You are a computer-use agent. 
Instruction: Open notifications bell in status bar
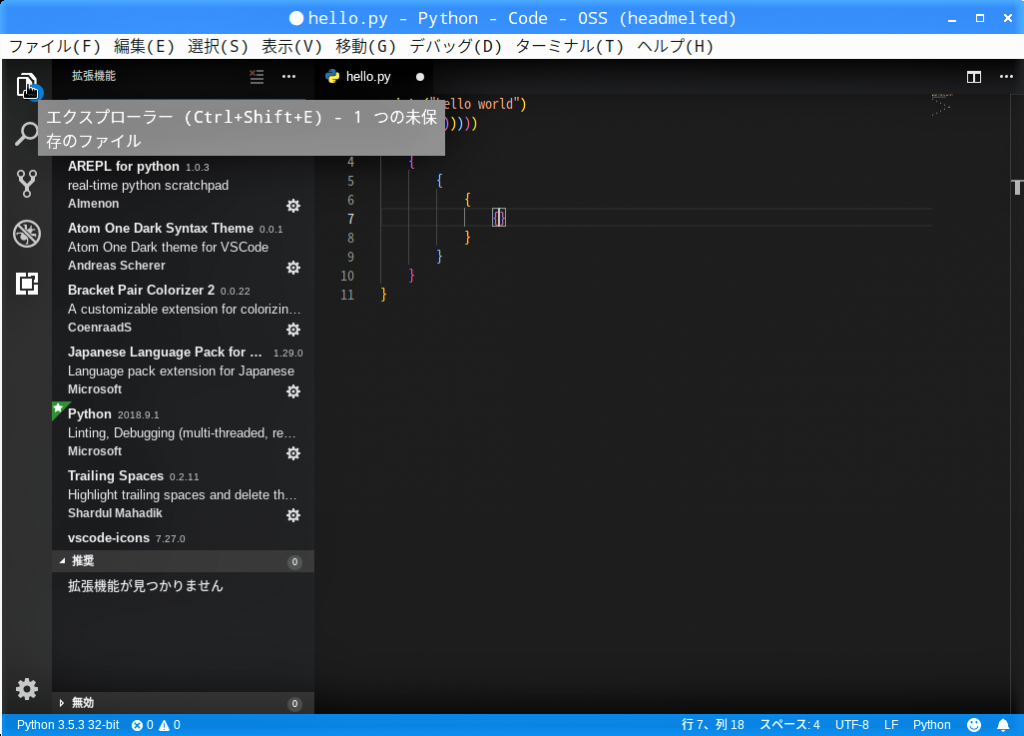(x=1003, y=725)
